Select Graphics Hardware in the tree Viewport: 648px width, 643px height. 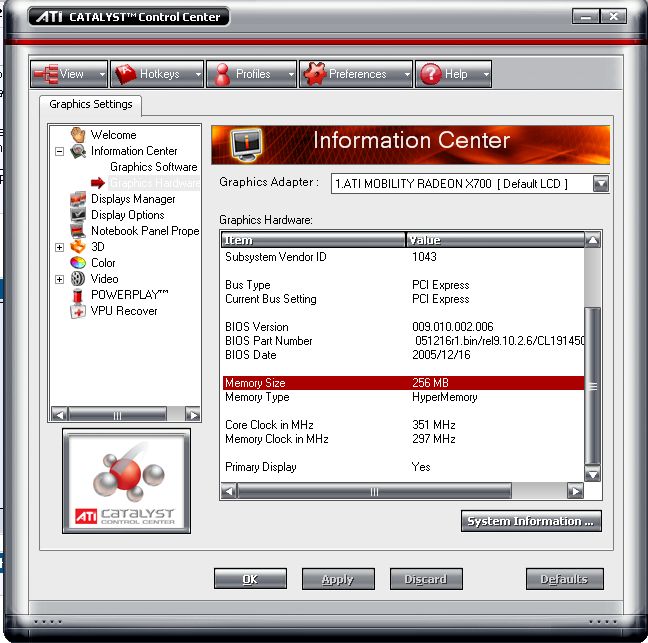click(x=154, y=183)
